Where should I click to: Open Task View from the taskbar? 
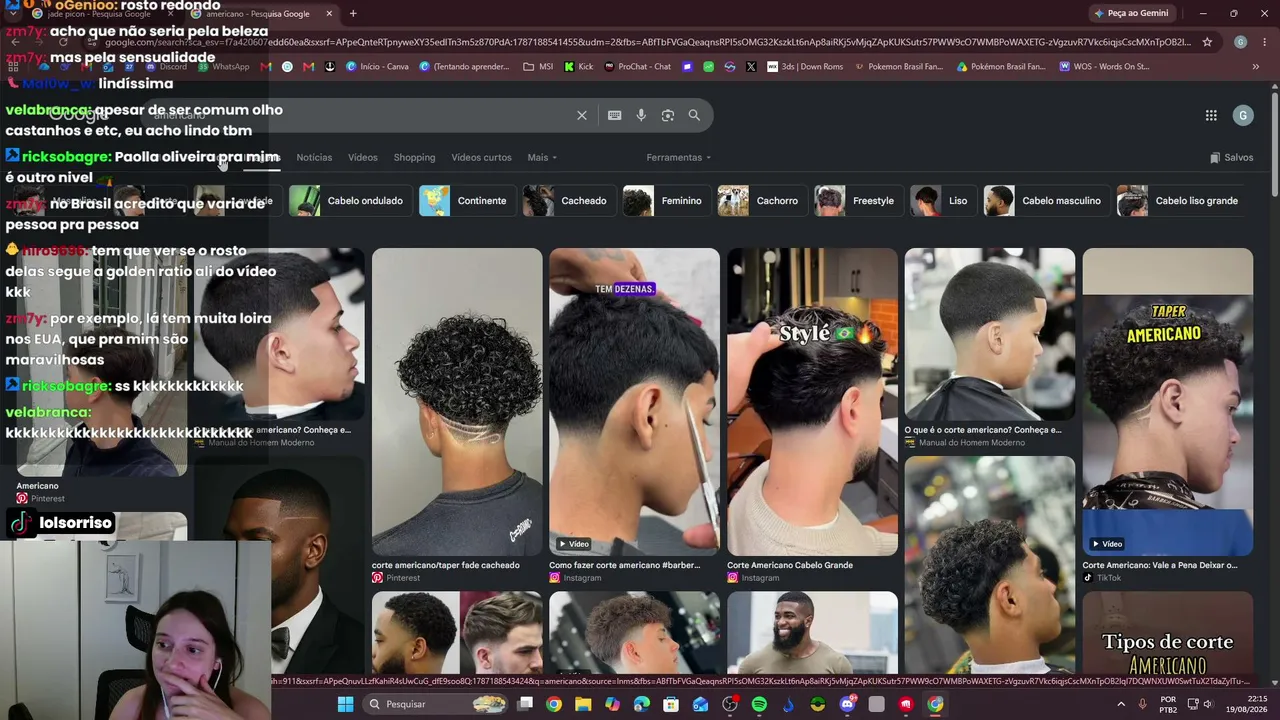[525, 704]
